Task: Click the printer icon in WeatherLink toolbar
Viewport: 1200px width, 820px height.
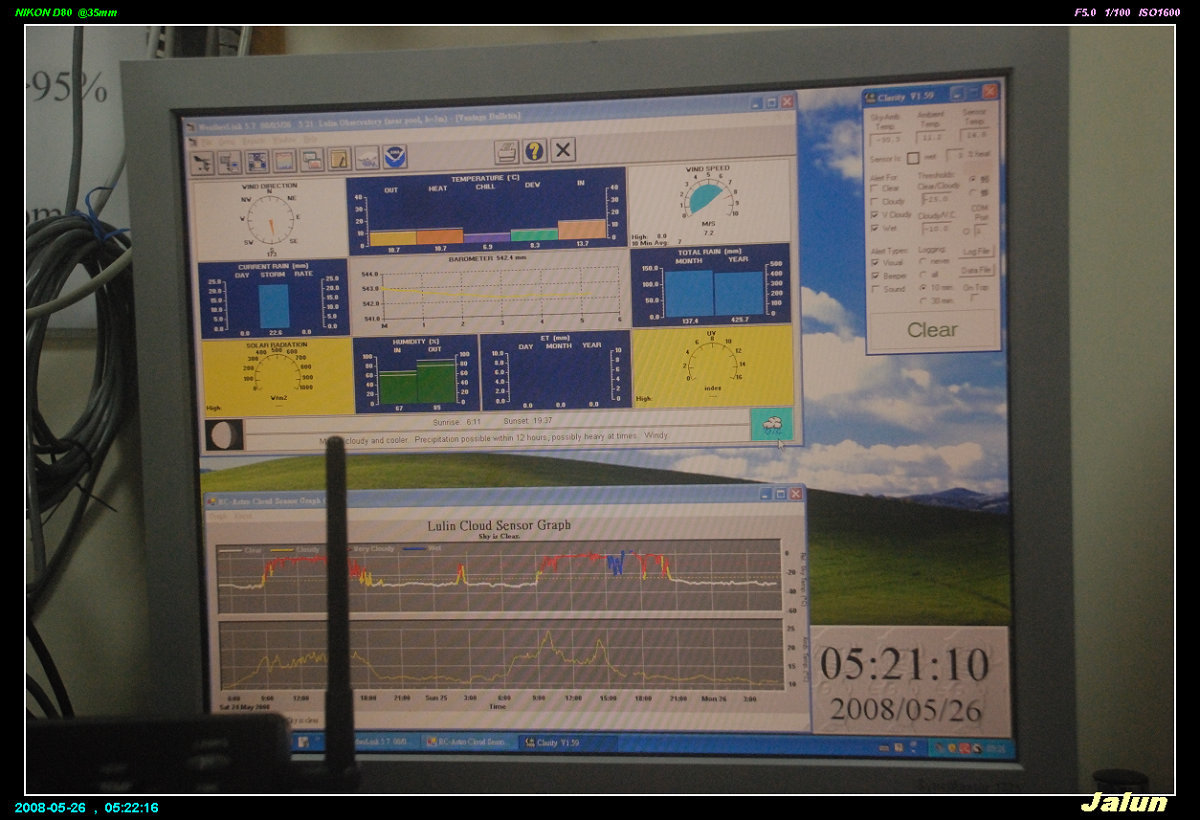Action: pos(507,152)
